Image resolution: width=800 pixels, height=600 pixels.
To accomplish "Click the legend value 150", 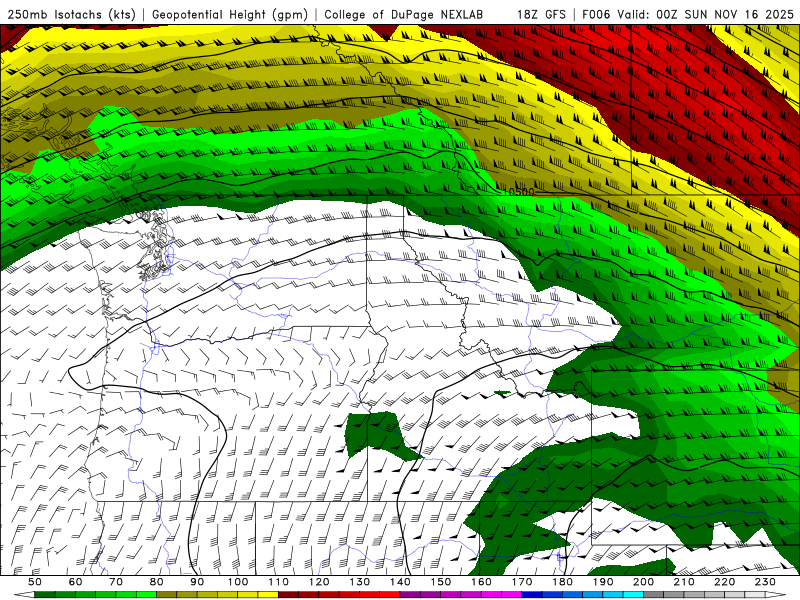I will click(x=441, y=582).
